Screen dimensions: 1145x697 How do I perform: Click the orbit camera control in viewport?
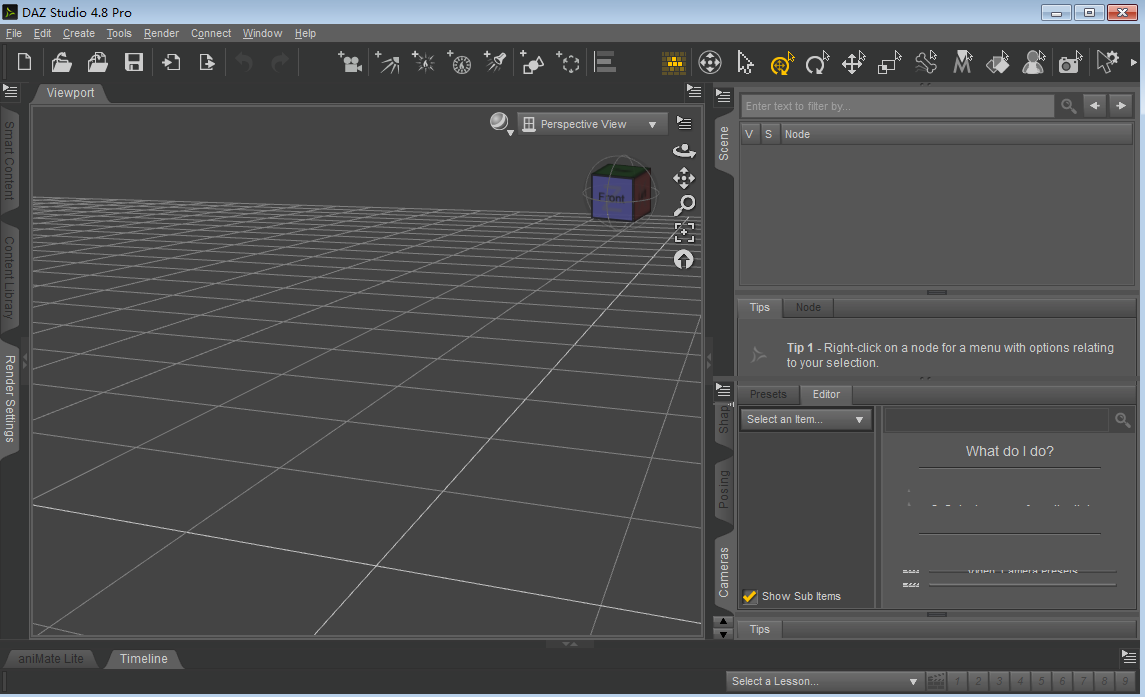pyautogui.click(x=684, y=151)
